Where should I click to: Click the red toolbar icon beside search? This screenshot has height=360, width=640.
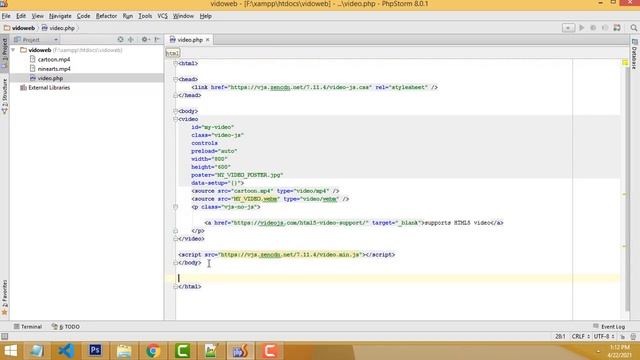617,28
